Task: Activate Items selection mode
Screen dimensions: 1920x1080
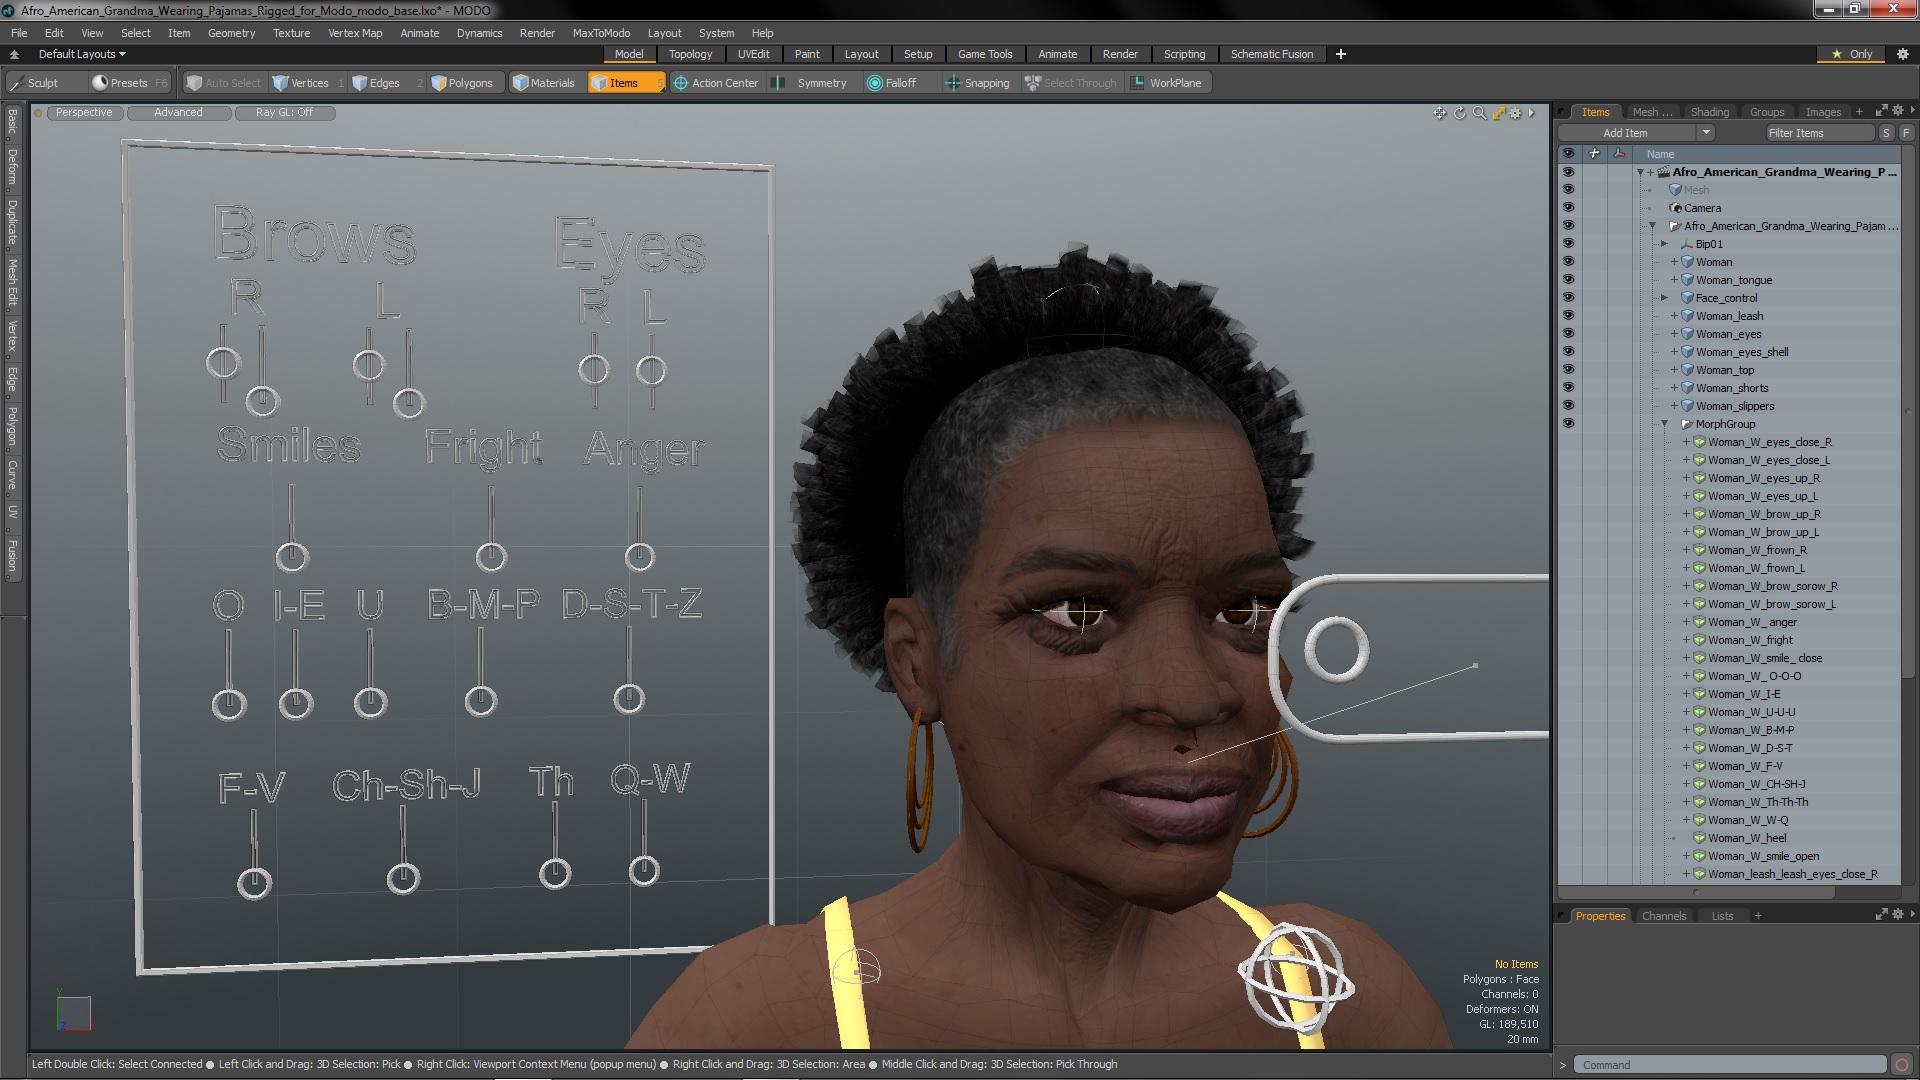Action: click(625, 83)
